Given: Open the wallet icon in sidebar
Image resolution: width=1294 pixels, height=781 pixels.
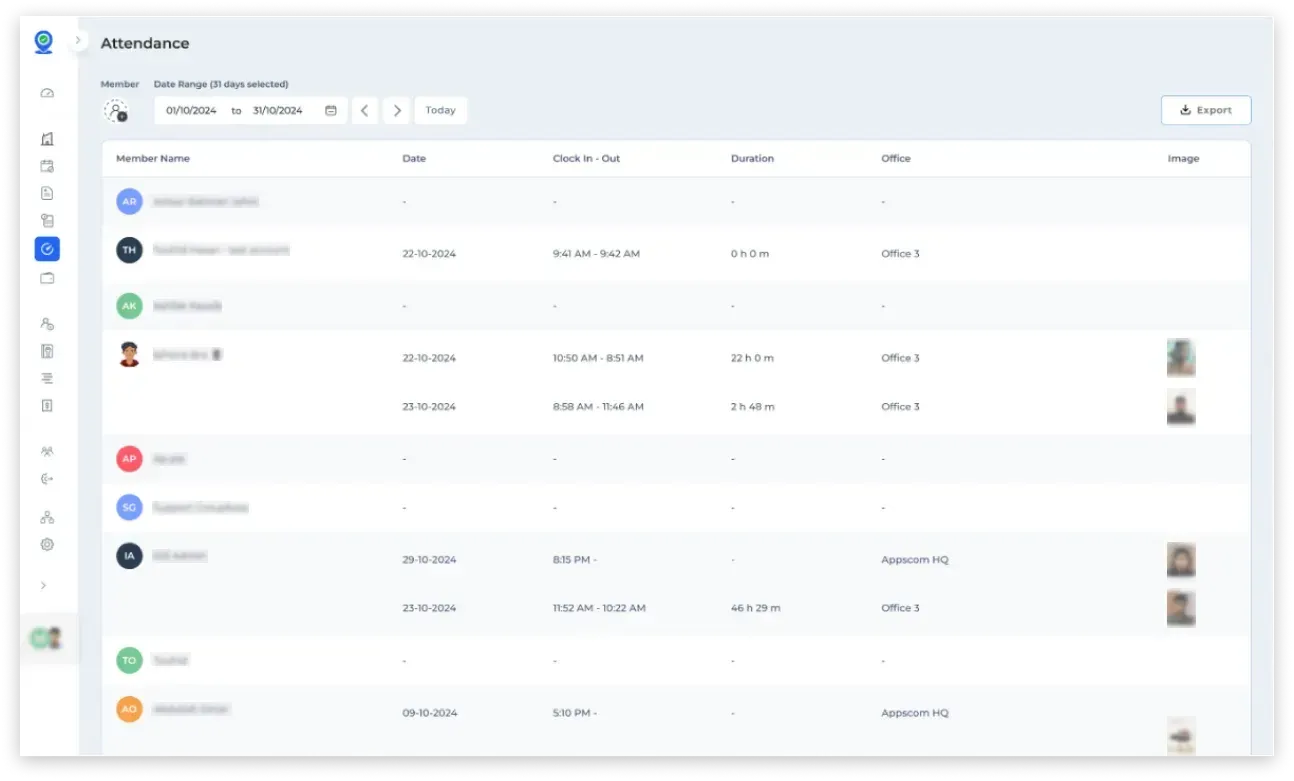Looking at the screenshot, I should pos(47,278).
